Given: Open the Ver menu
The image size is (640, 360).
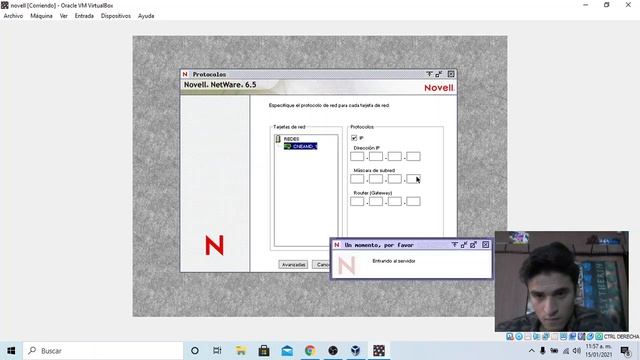Looking at the screenshot, I should (x=64, y=16).
